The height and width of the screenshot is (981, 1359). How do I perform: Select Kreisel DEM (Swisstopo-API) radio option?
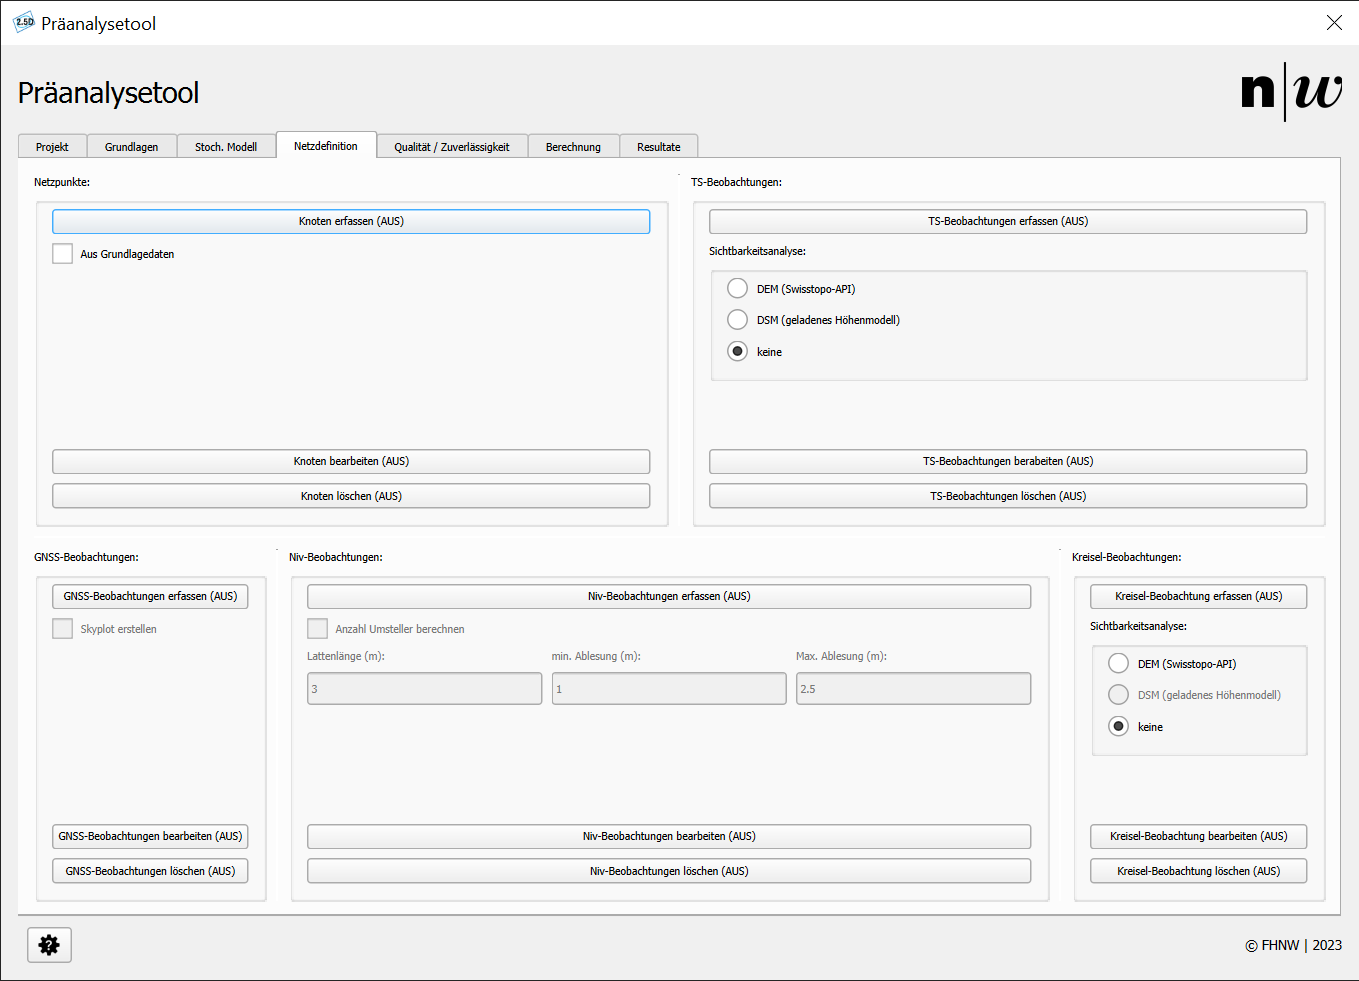coord(1119,664)
